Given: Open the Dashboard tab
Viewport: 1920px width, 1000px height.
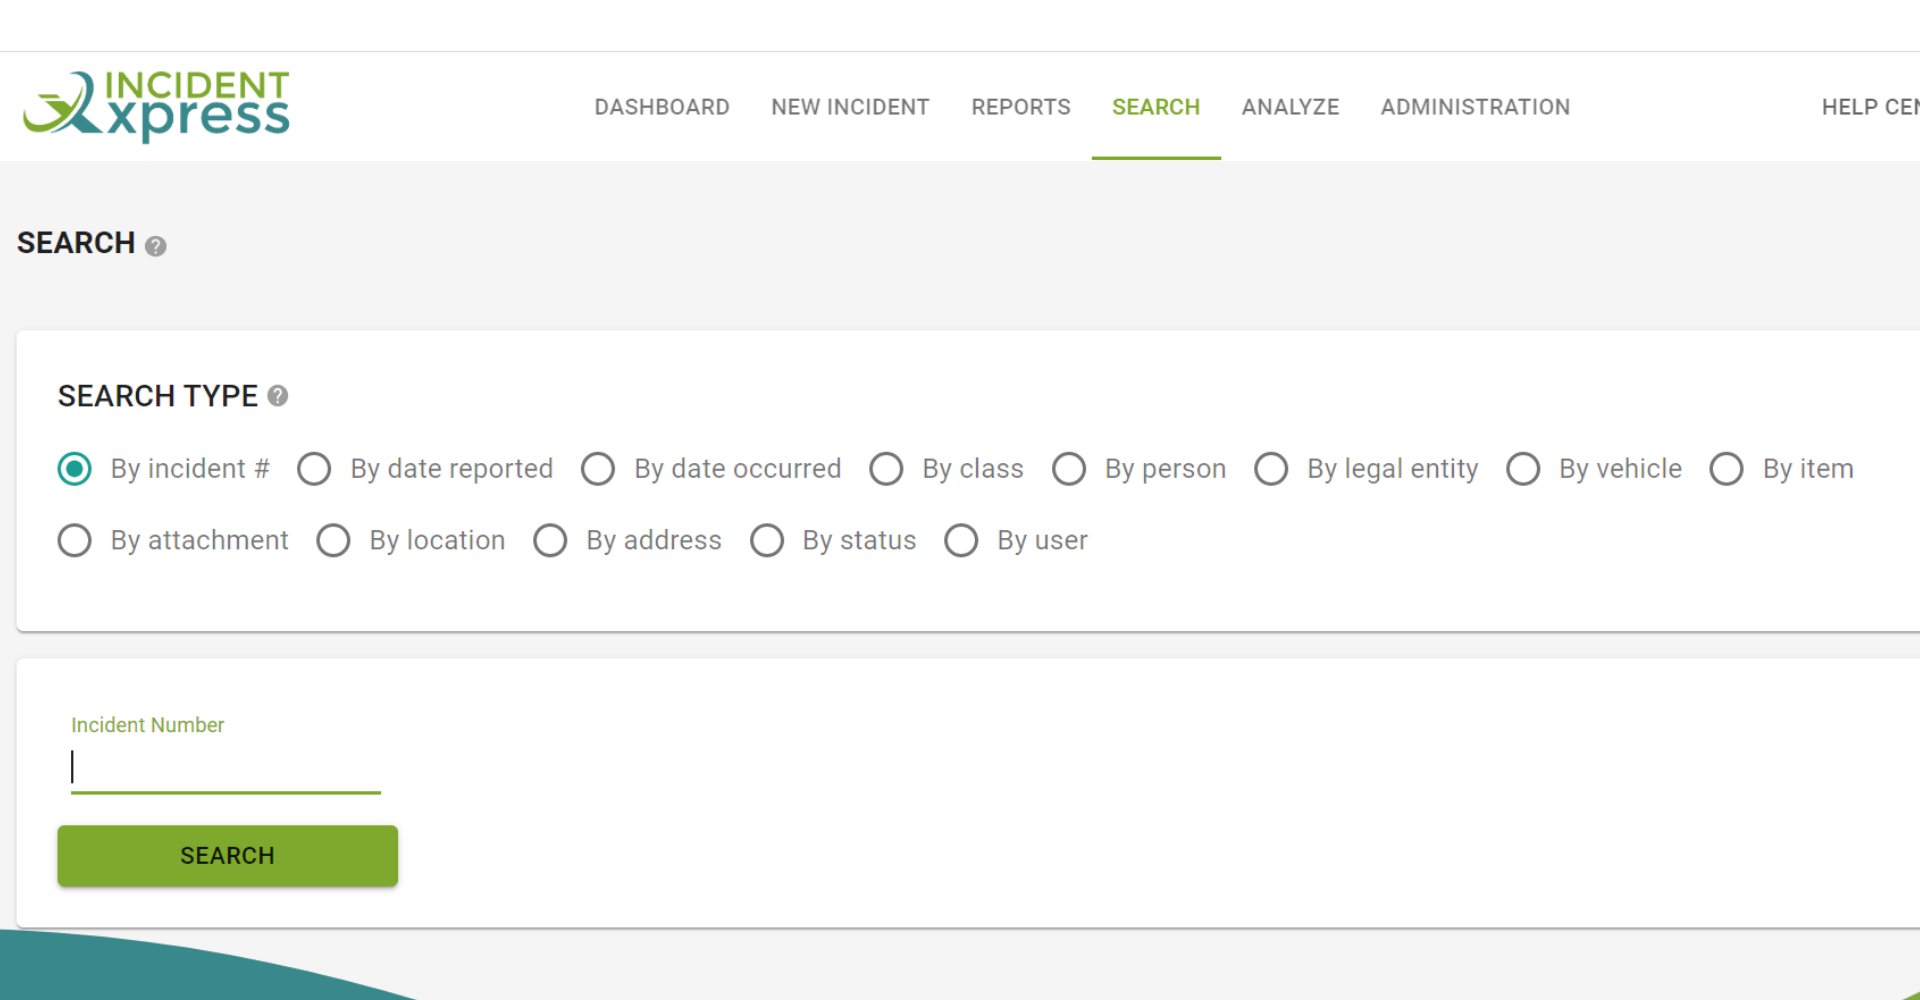Looking at the screenshot, I should (x=661, y=107).
